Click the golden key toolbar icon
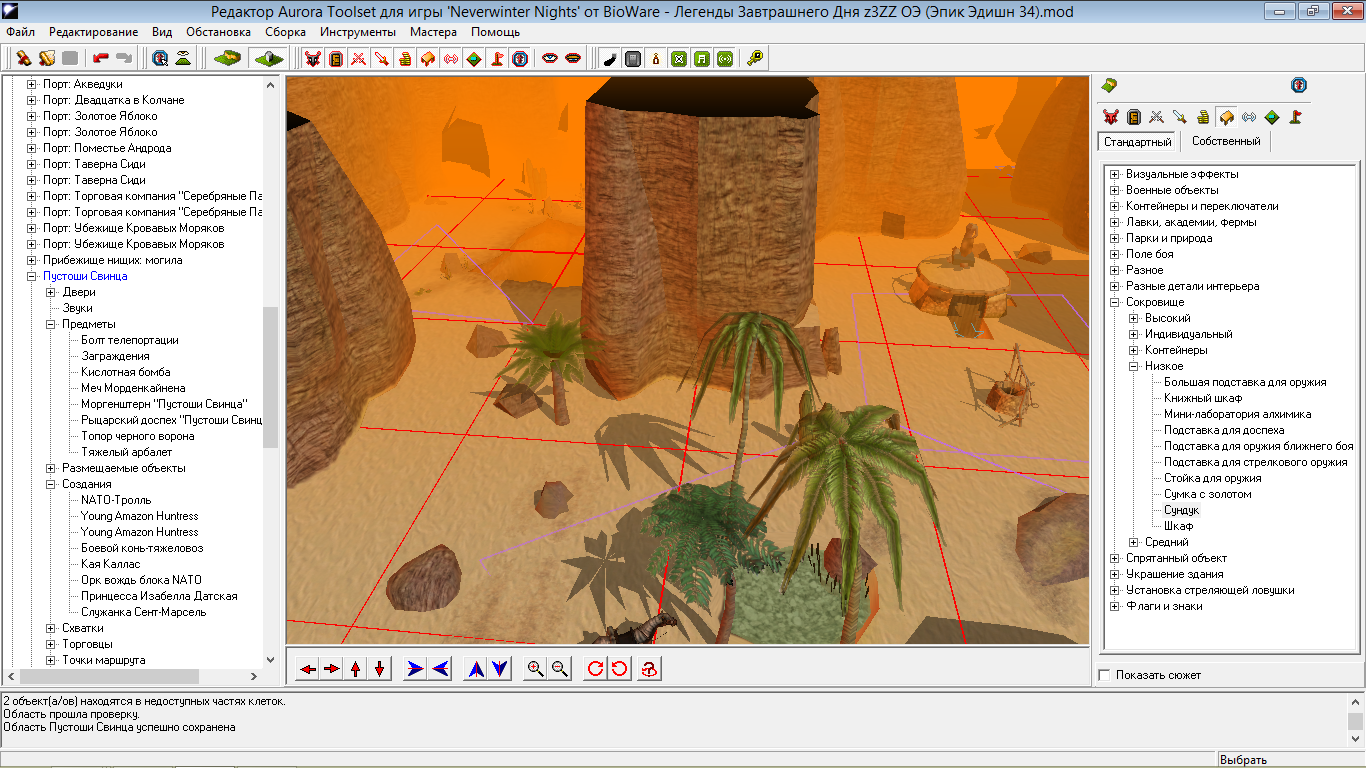 755,59
